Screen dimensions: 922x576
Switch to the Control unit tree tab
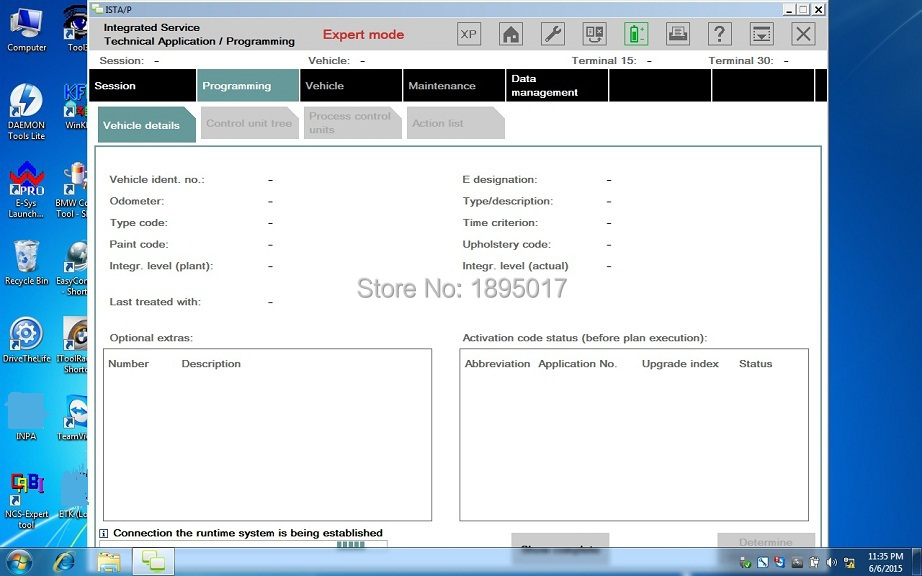(249, 124)
